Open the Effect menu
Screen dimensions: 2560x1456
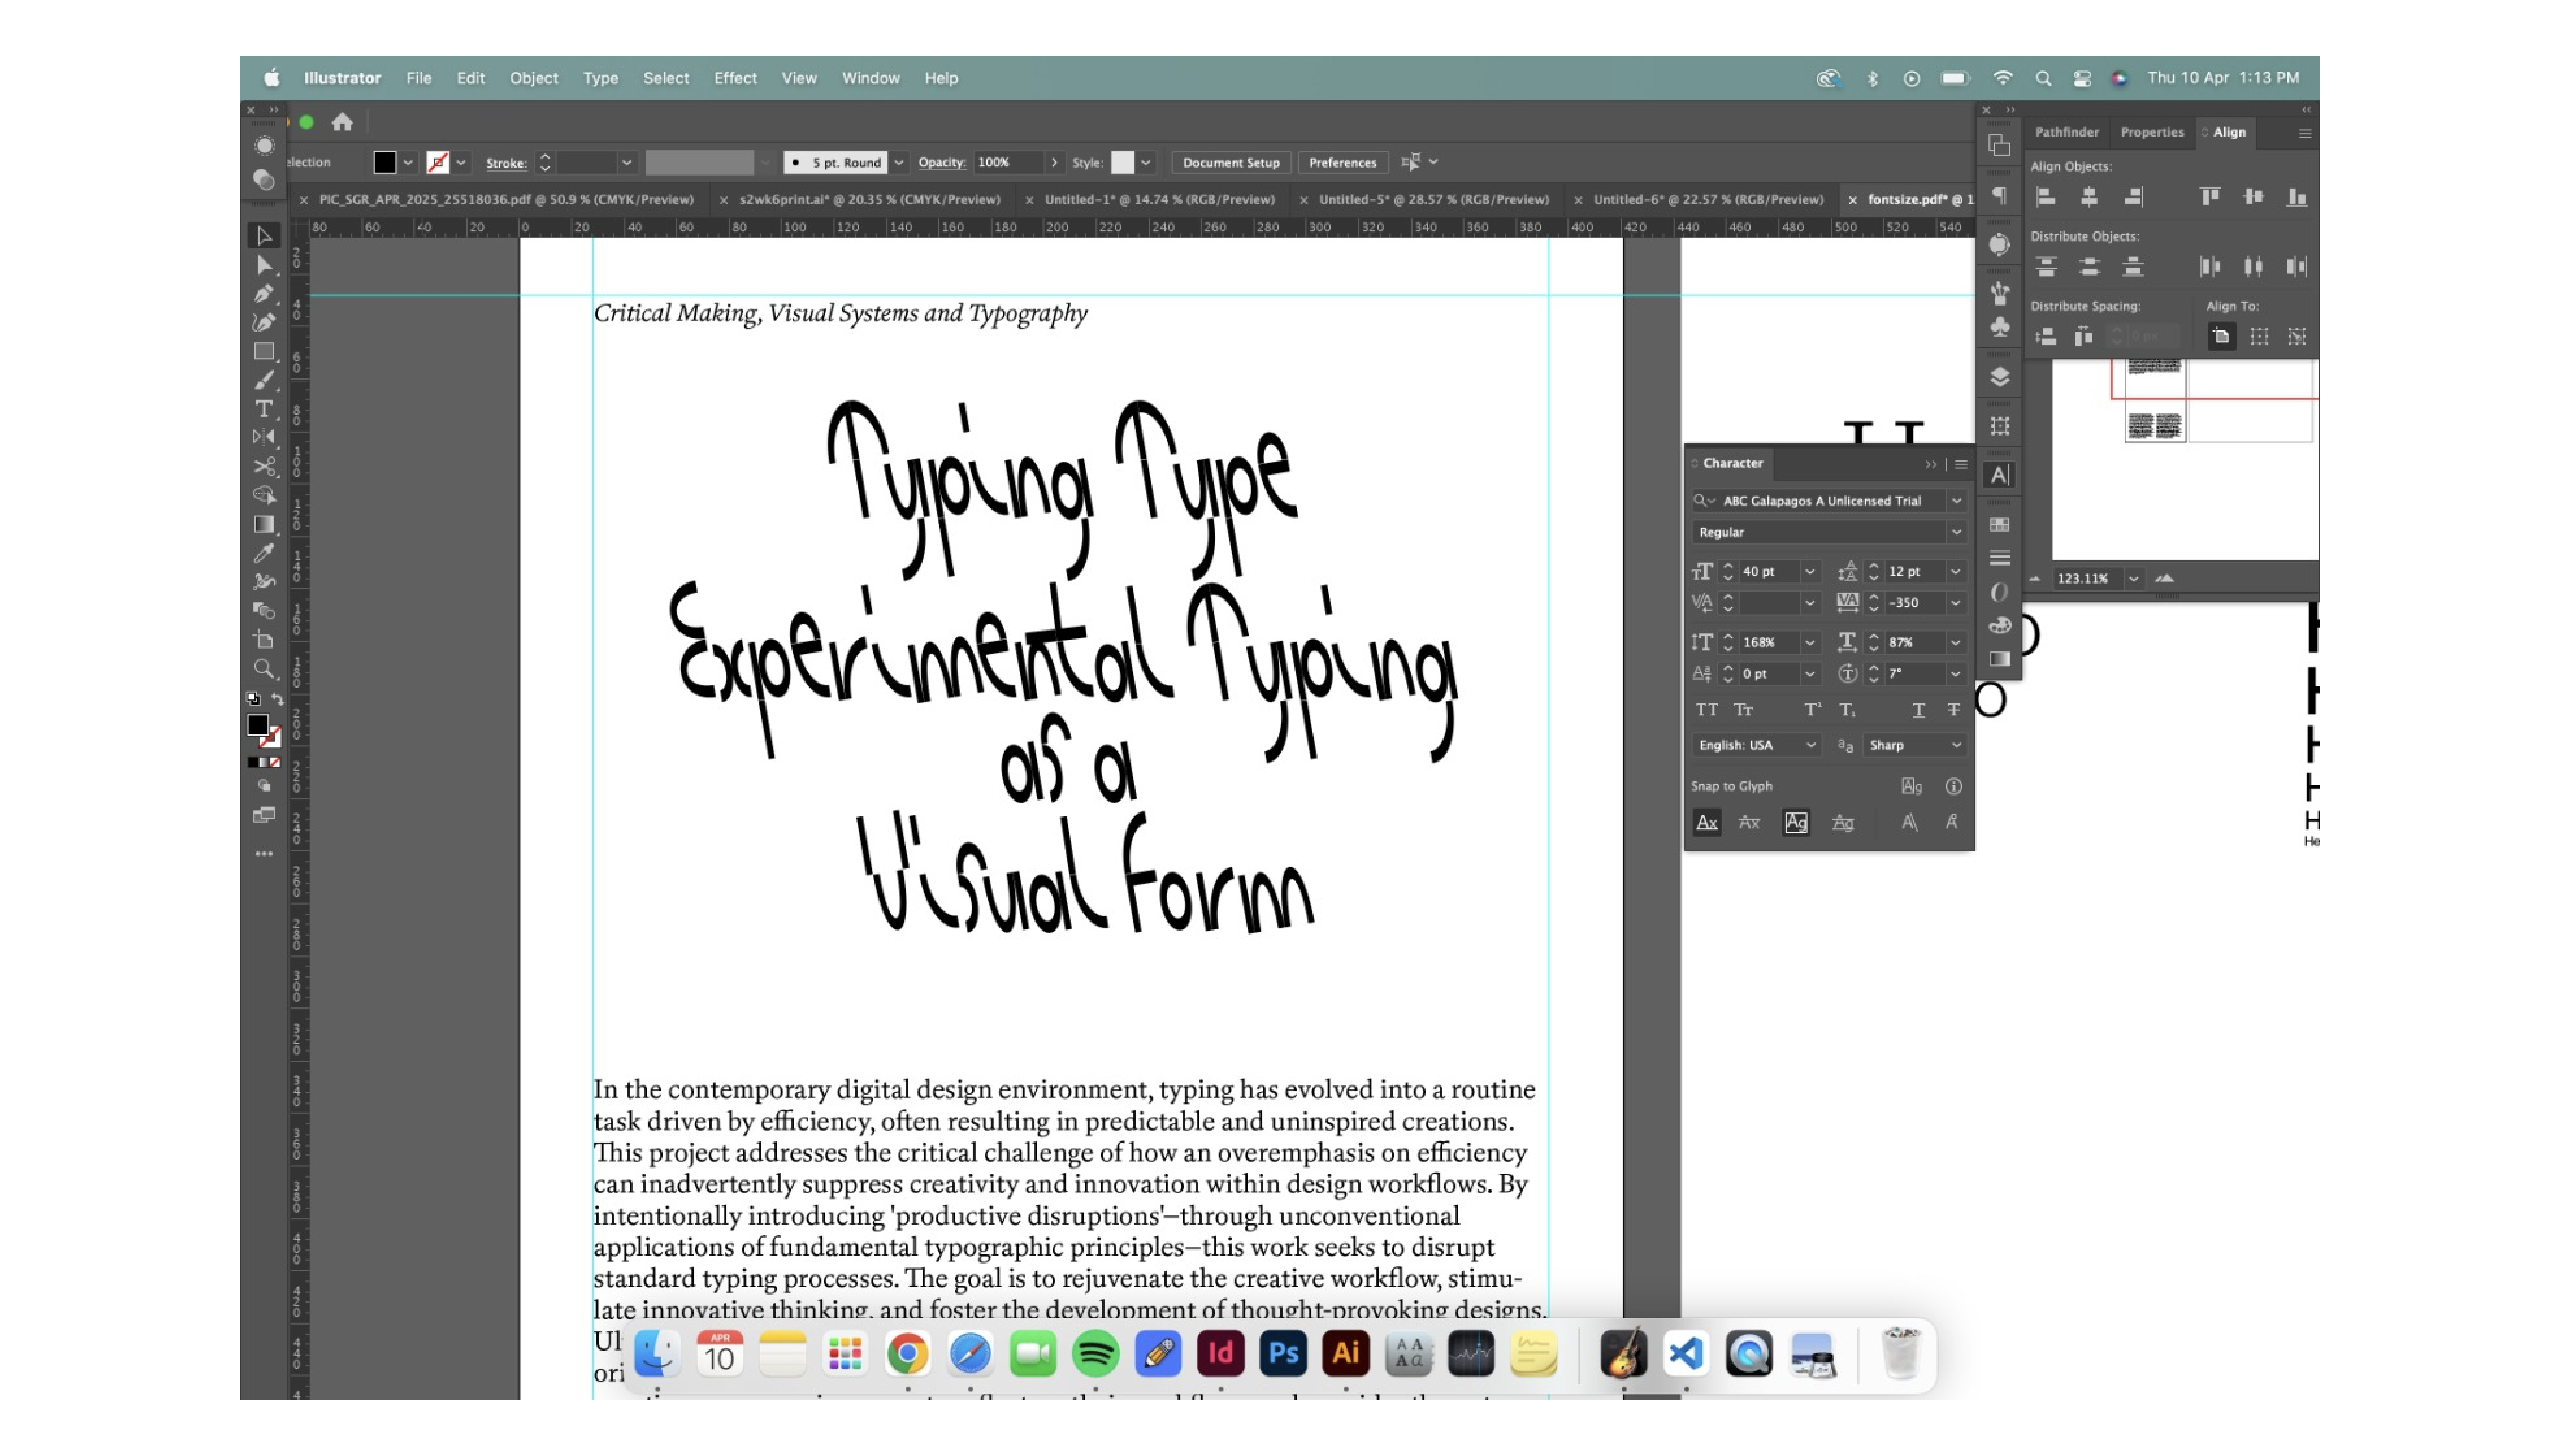(735, 78)
